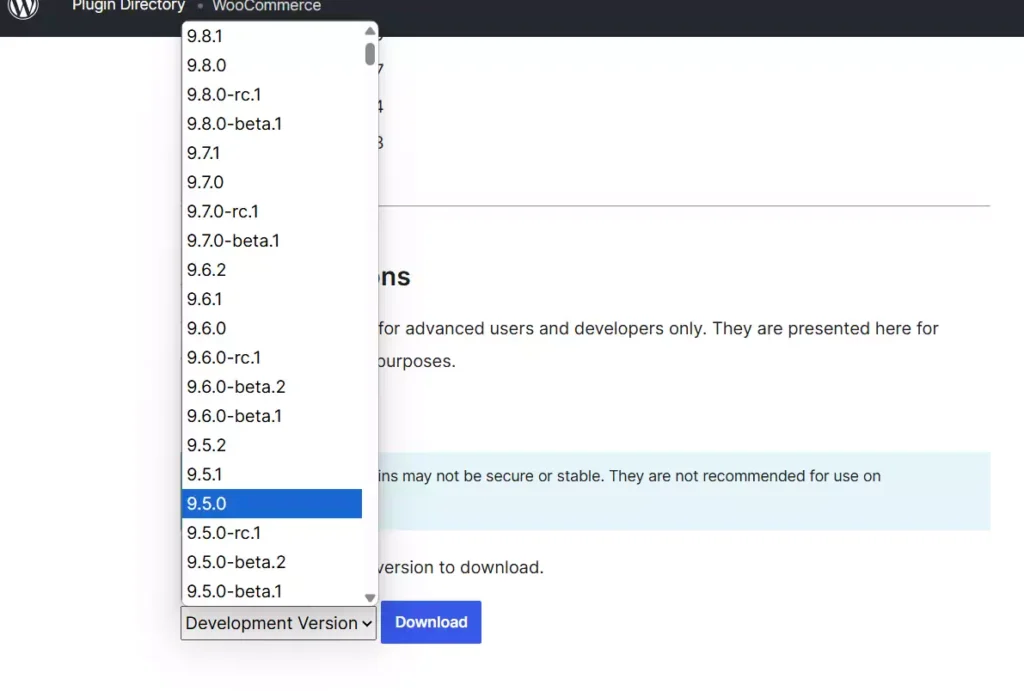
Task: Open the WooCommerce breadcrumb link
Action: [x=266, y=6]
